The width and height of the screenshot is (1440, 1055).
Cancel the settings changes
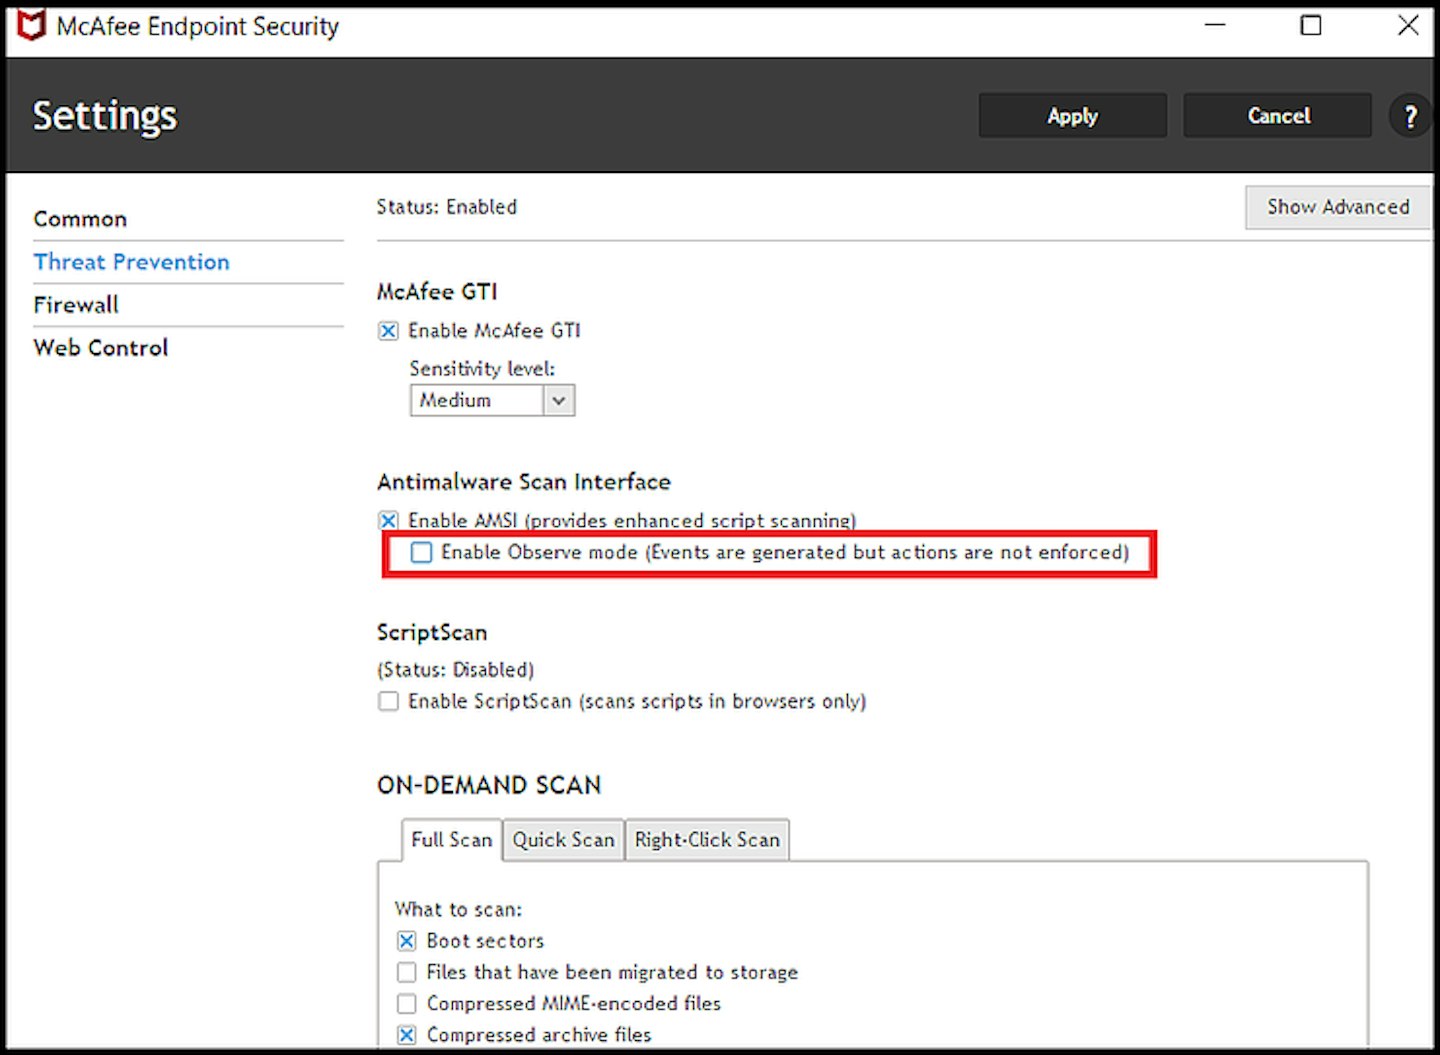(x=1278, y=116)
